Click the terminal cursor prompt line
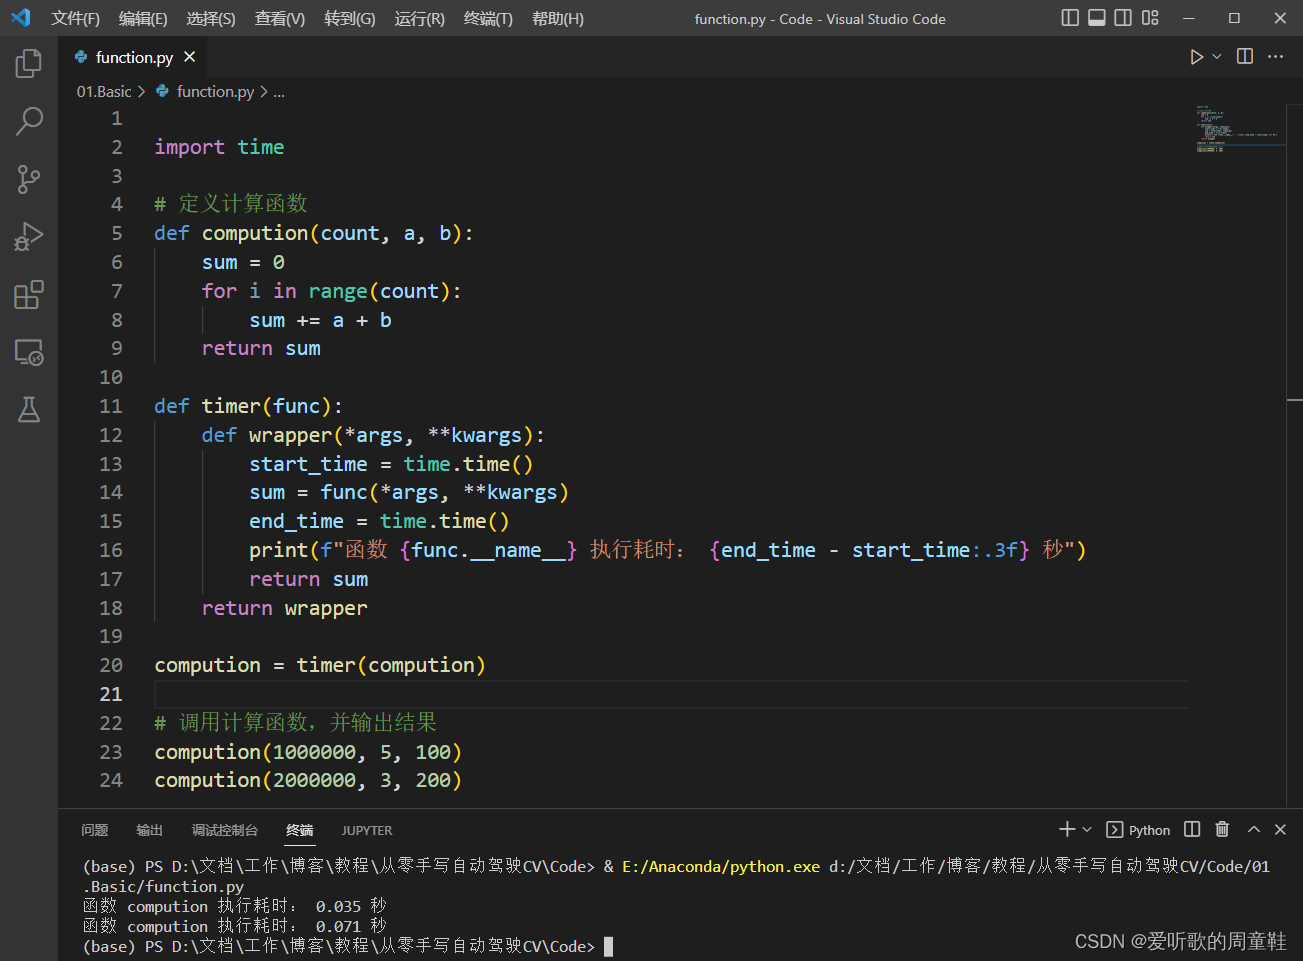 click(347, 946)
